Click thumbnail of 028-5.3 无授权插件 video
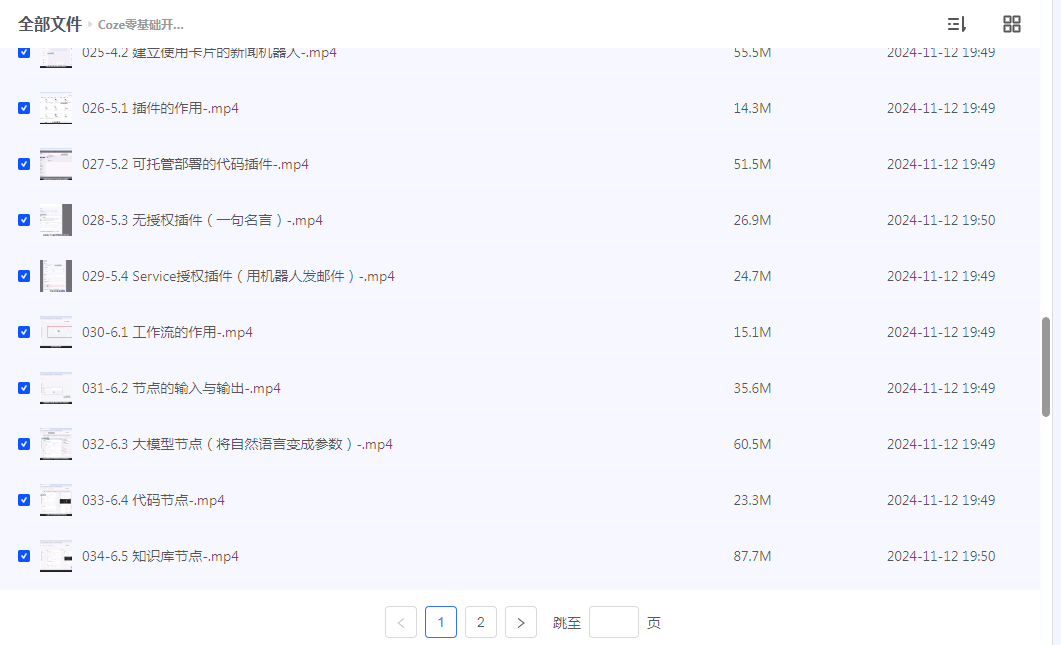 [56, 220]
